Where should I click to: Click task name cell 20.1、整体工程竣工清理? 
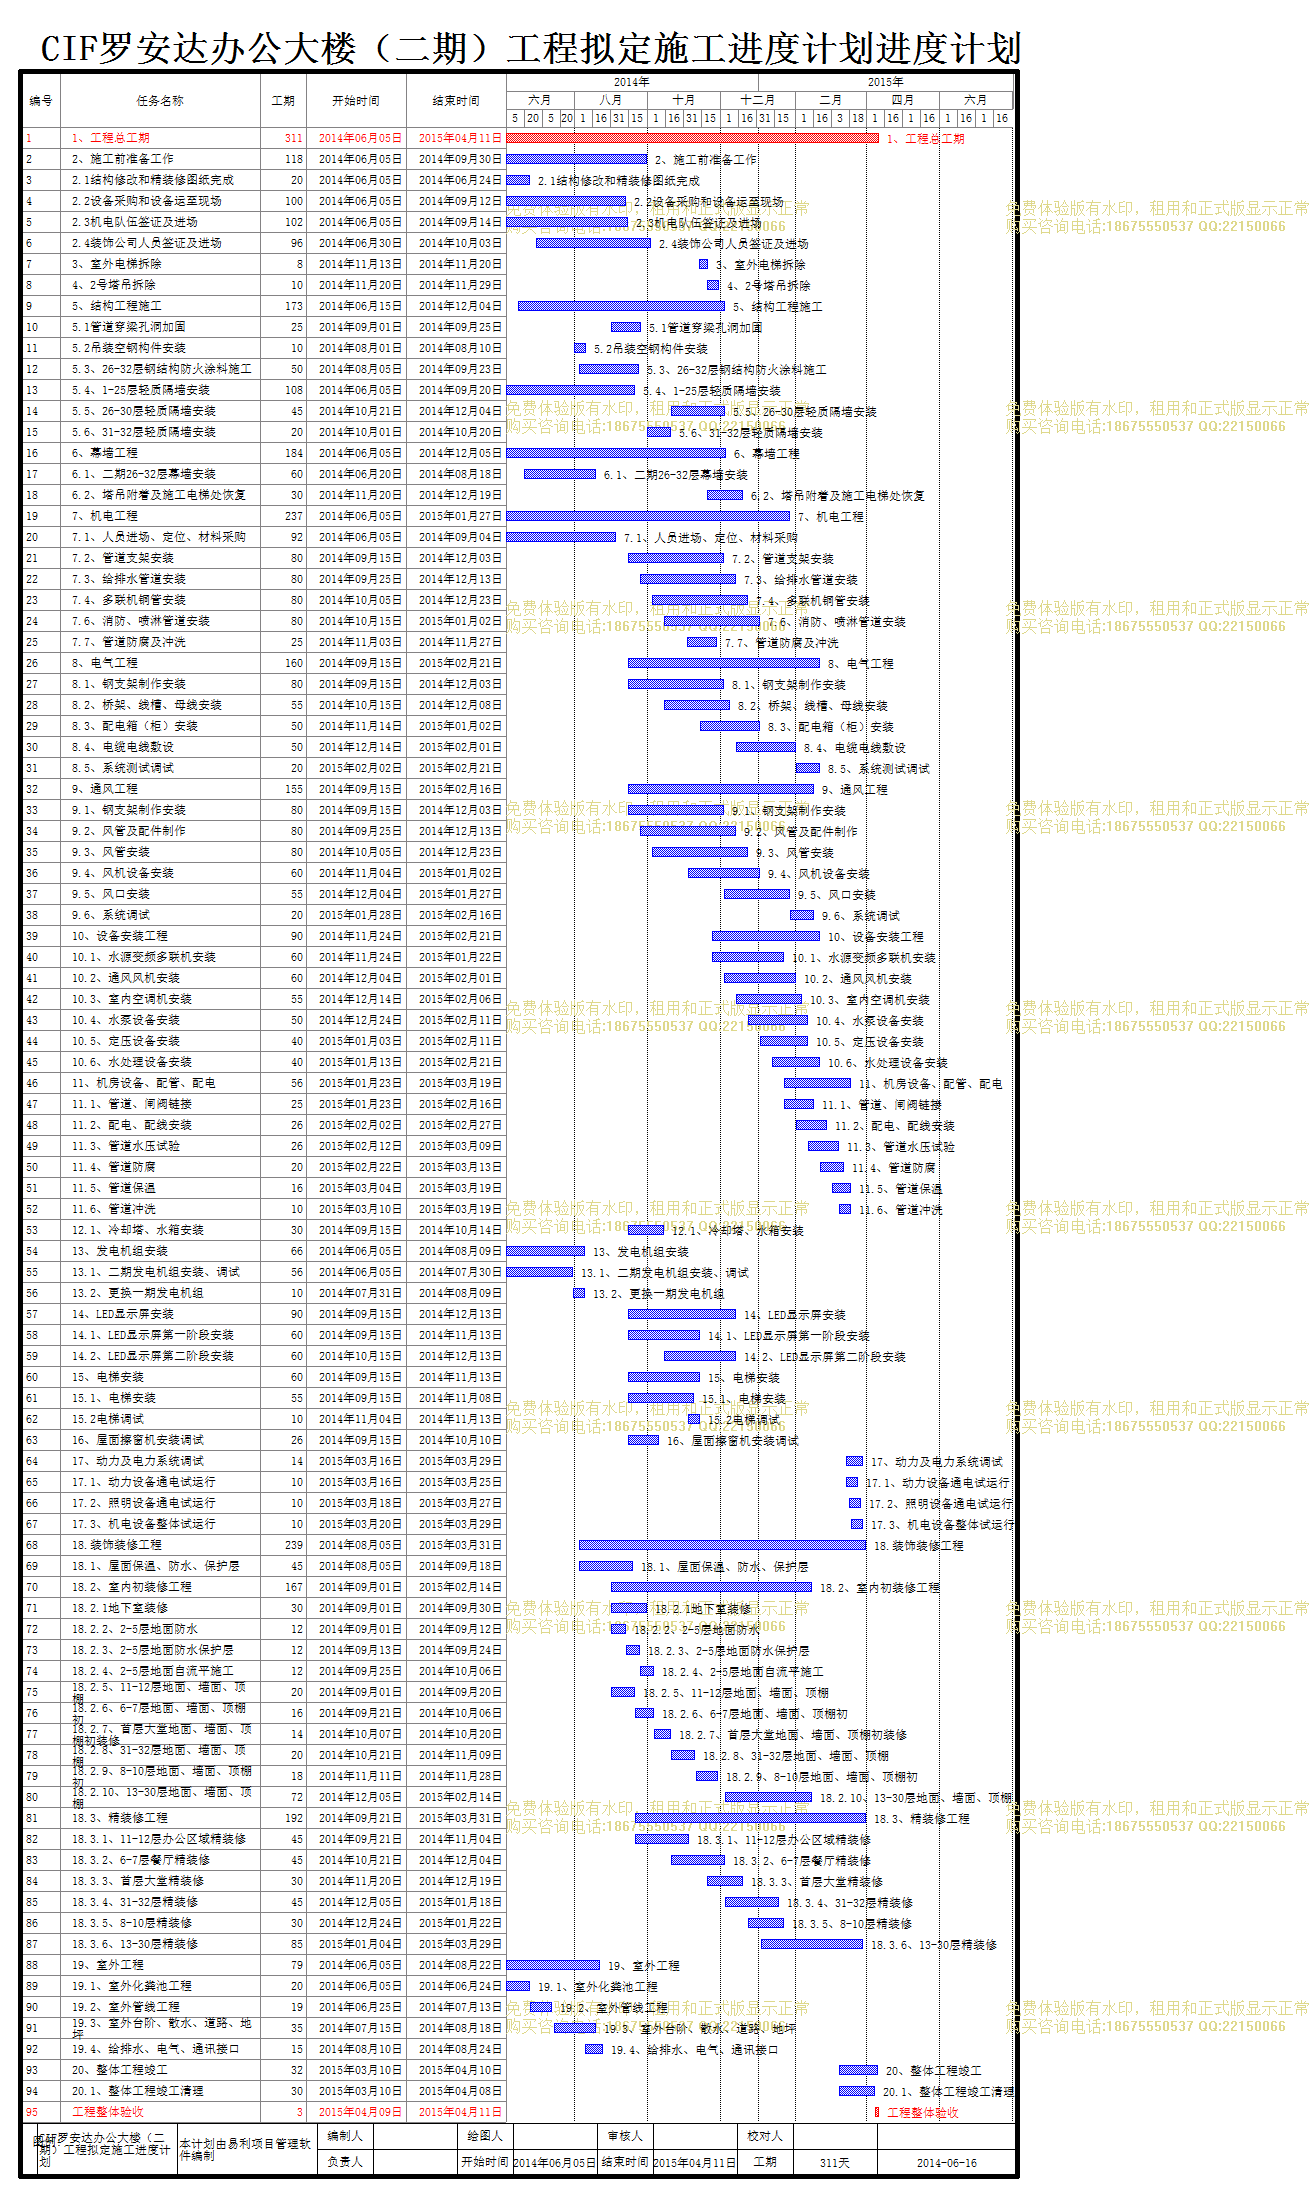click(x=160, y=2091)
